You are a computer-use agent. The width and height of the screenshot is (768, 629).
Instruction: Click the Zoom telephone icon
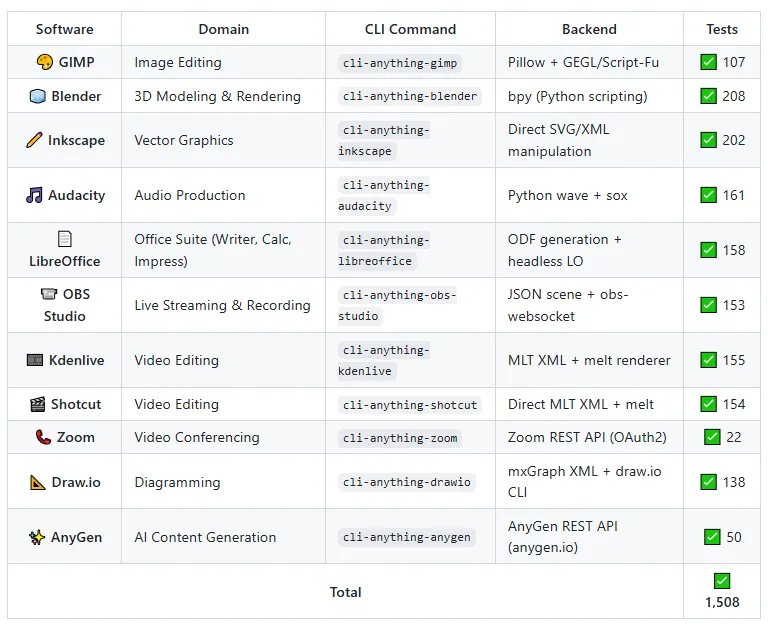tap(43, 437)
